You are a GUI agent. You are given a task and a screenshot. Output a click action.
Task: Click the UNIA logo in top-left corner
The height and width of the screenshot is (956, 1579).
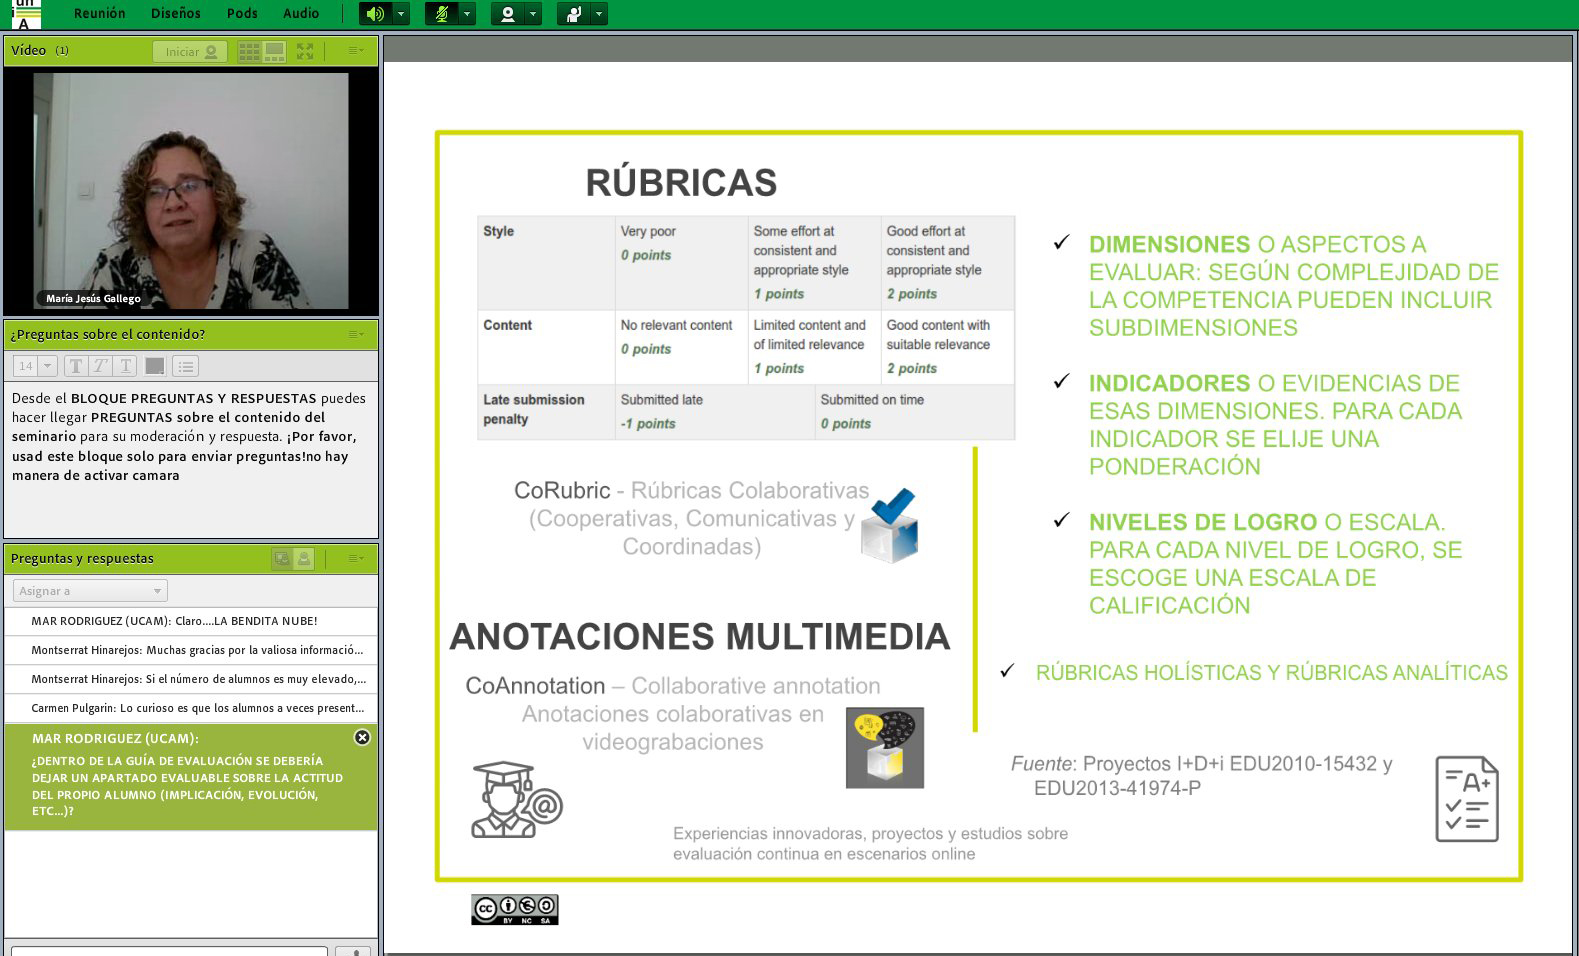[x=25, y=14]
